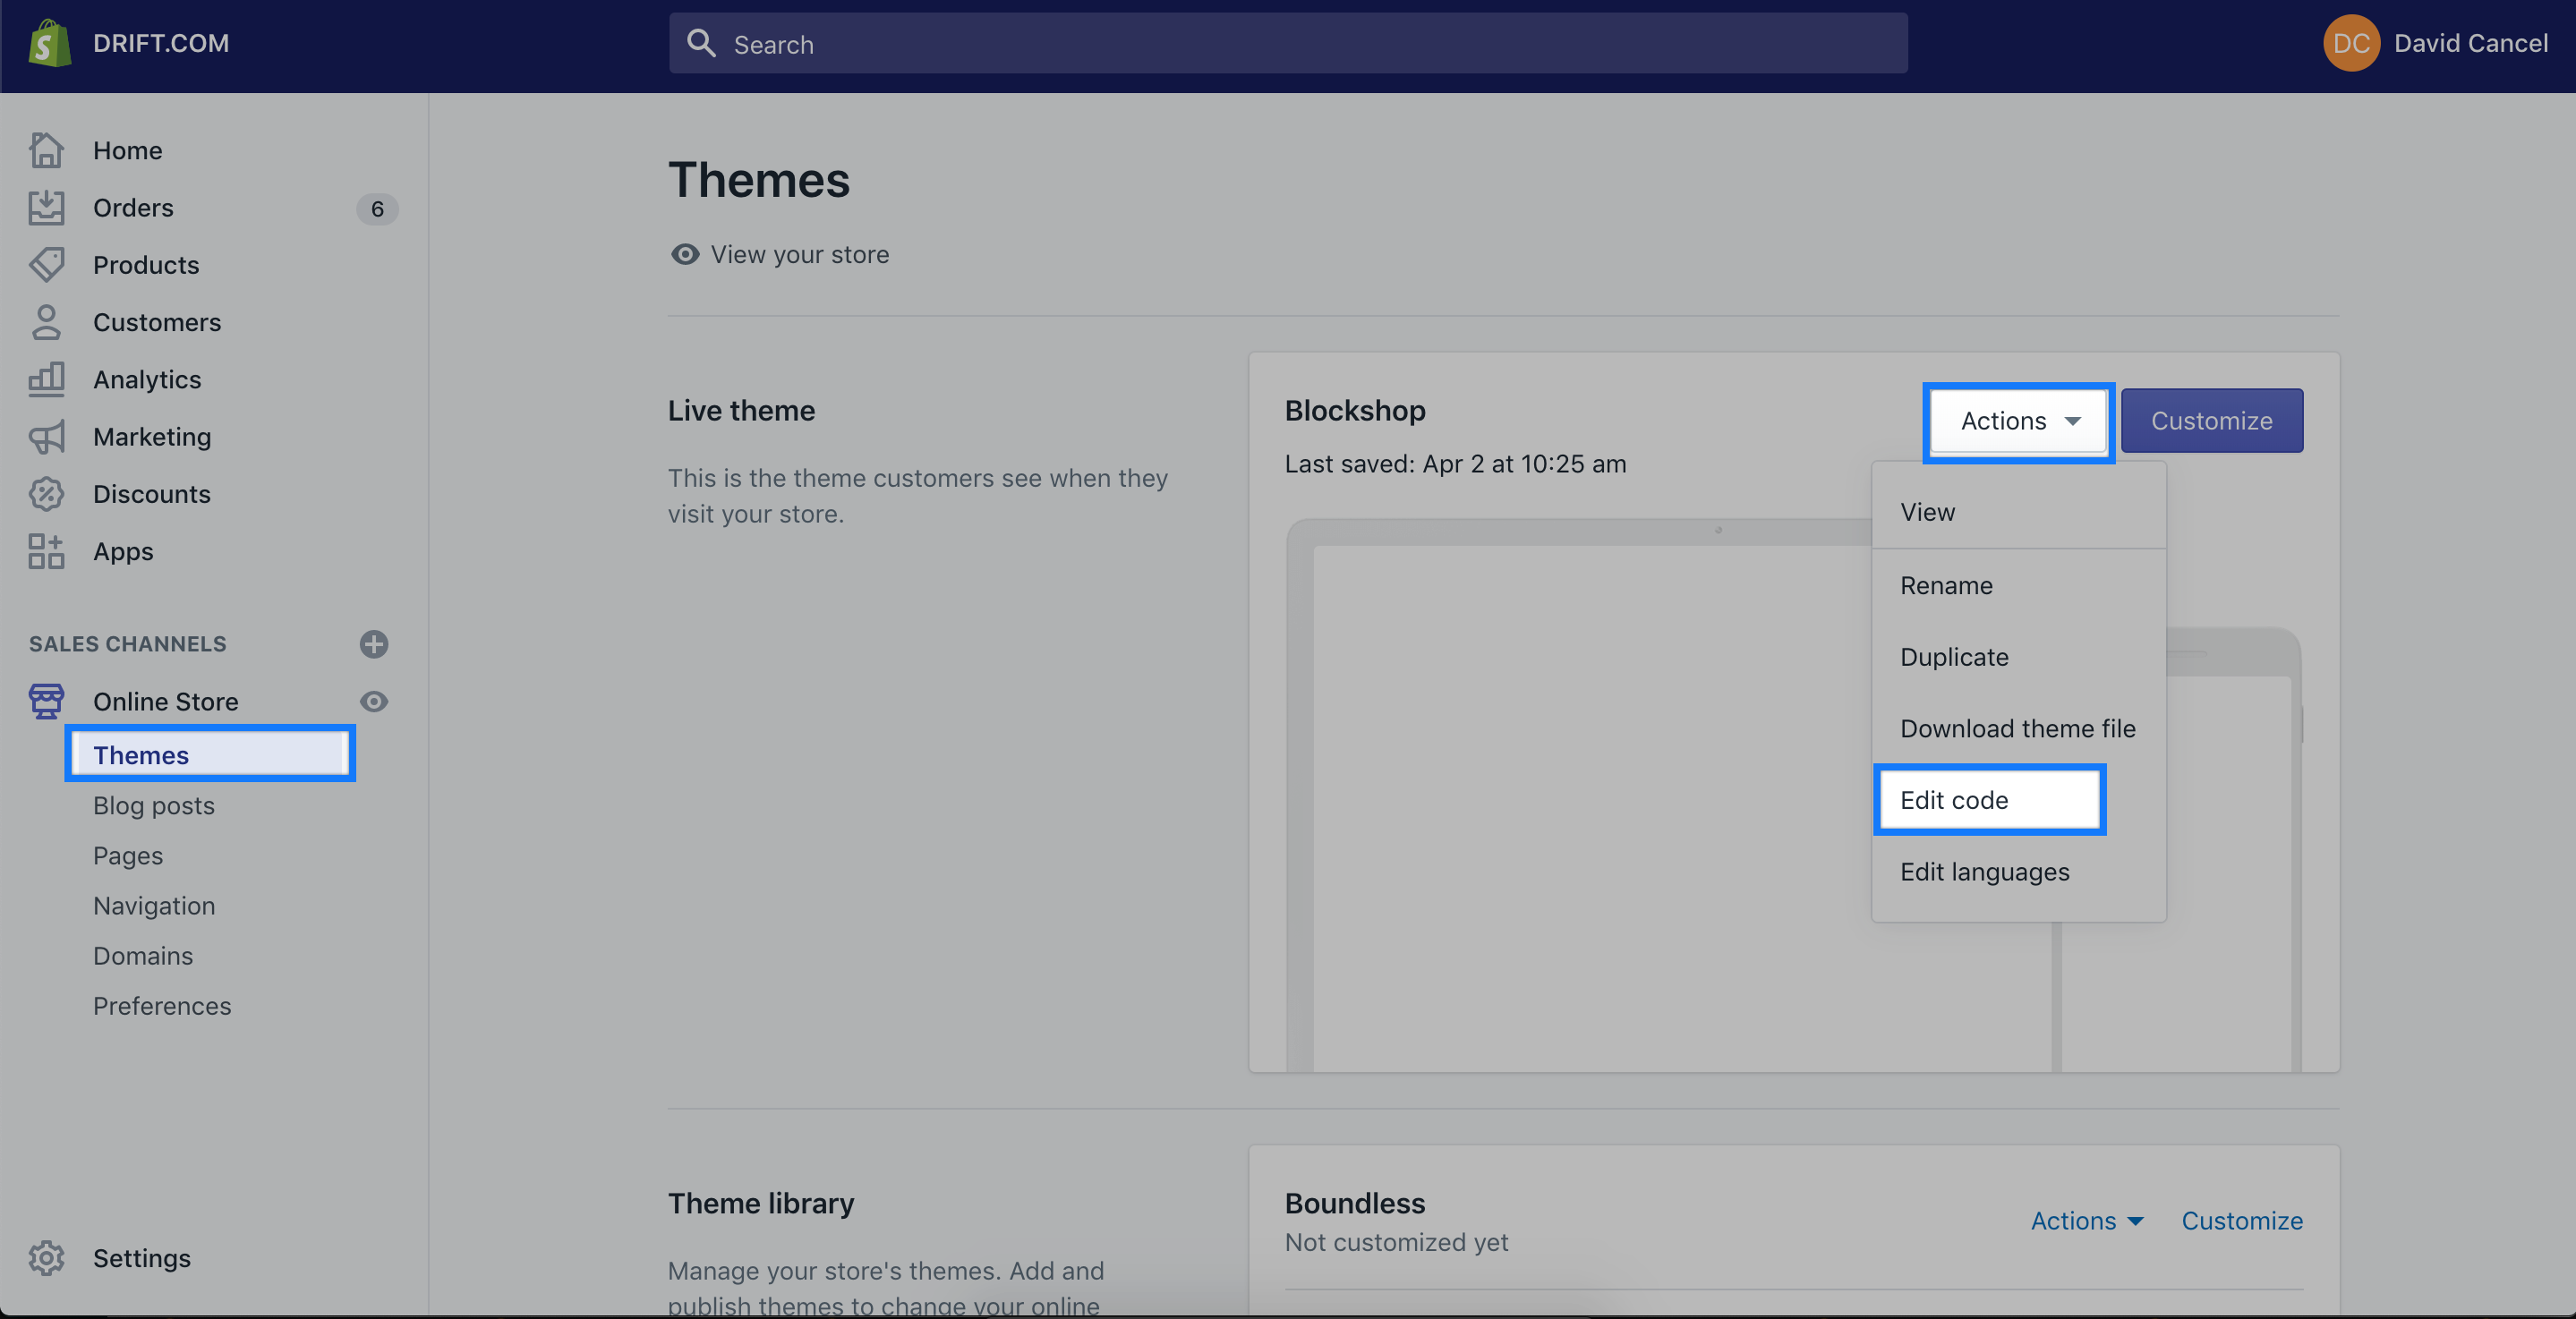
Task: Open Preferences in sidebar
Action: tap(162, 1005)
